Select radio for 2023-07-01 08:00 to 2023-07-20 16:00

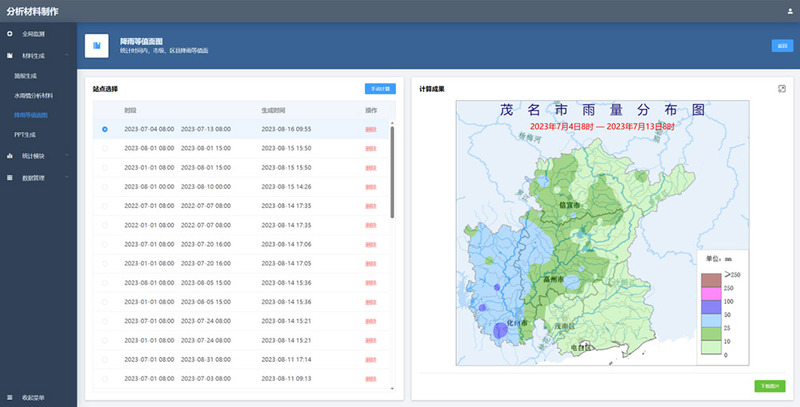pyautogui.click(x=105, y=244)
